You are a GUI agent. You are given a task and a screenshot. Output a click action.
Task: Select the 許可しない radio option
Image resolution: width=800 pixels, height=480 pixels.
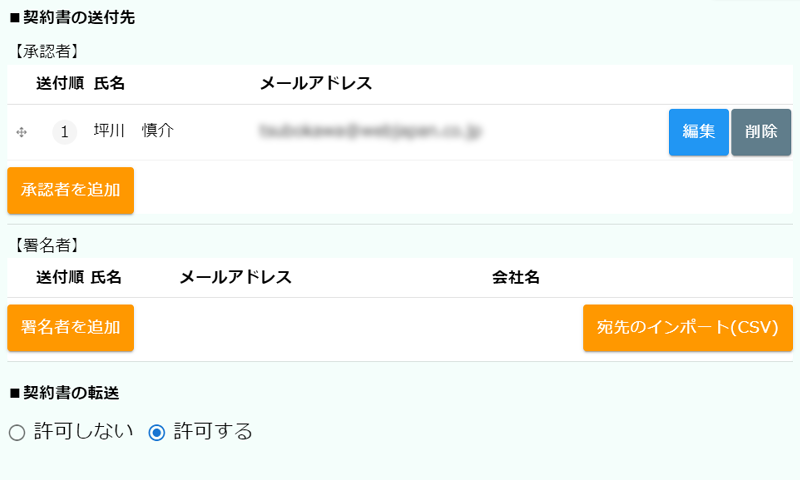click(16, 433)
